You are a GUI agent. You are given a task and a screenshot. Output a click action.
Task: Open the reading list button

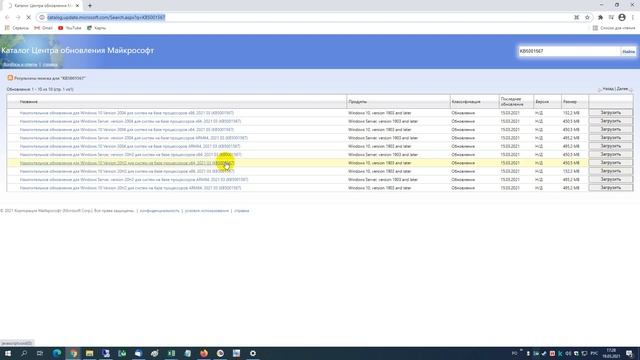[614, 28]
